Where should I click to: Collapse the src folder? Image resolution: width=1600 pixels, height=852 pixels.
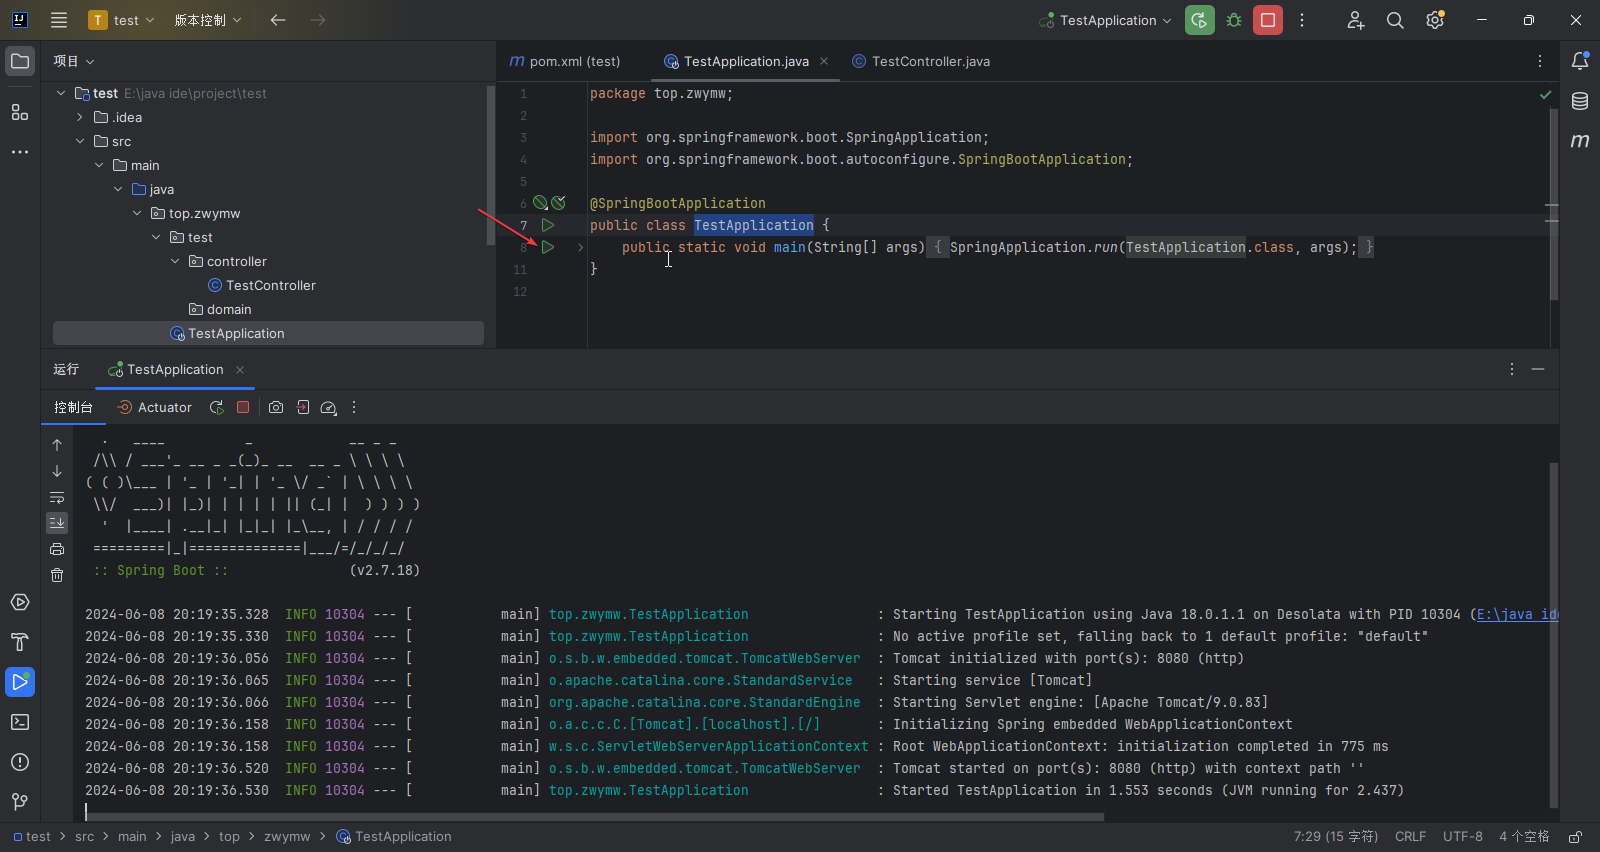tap(80, 141)
